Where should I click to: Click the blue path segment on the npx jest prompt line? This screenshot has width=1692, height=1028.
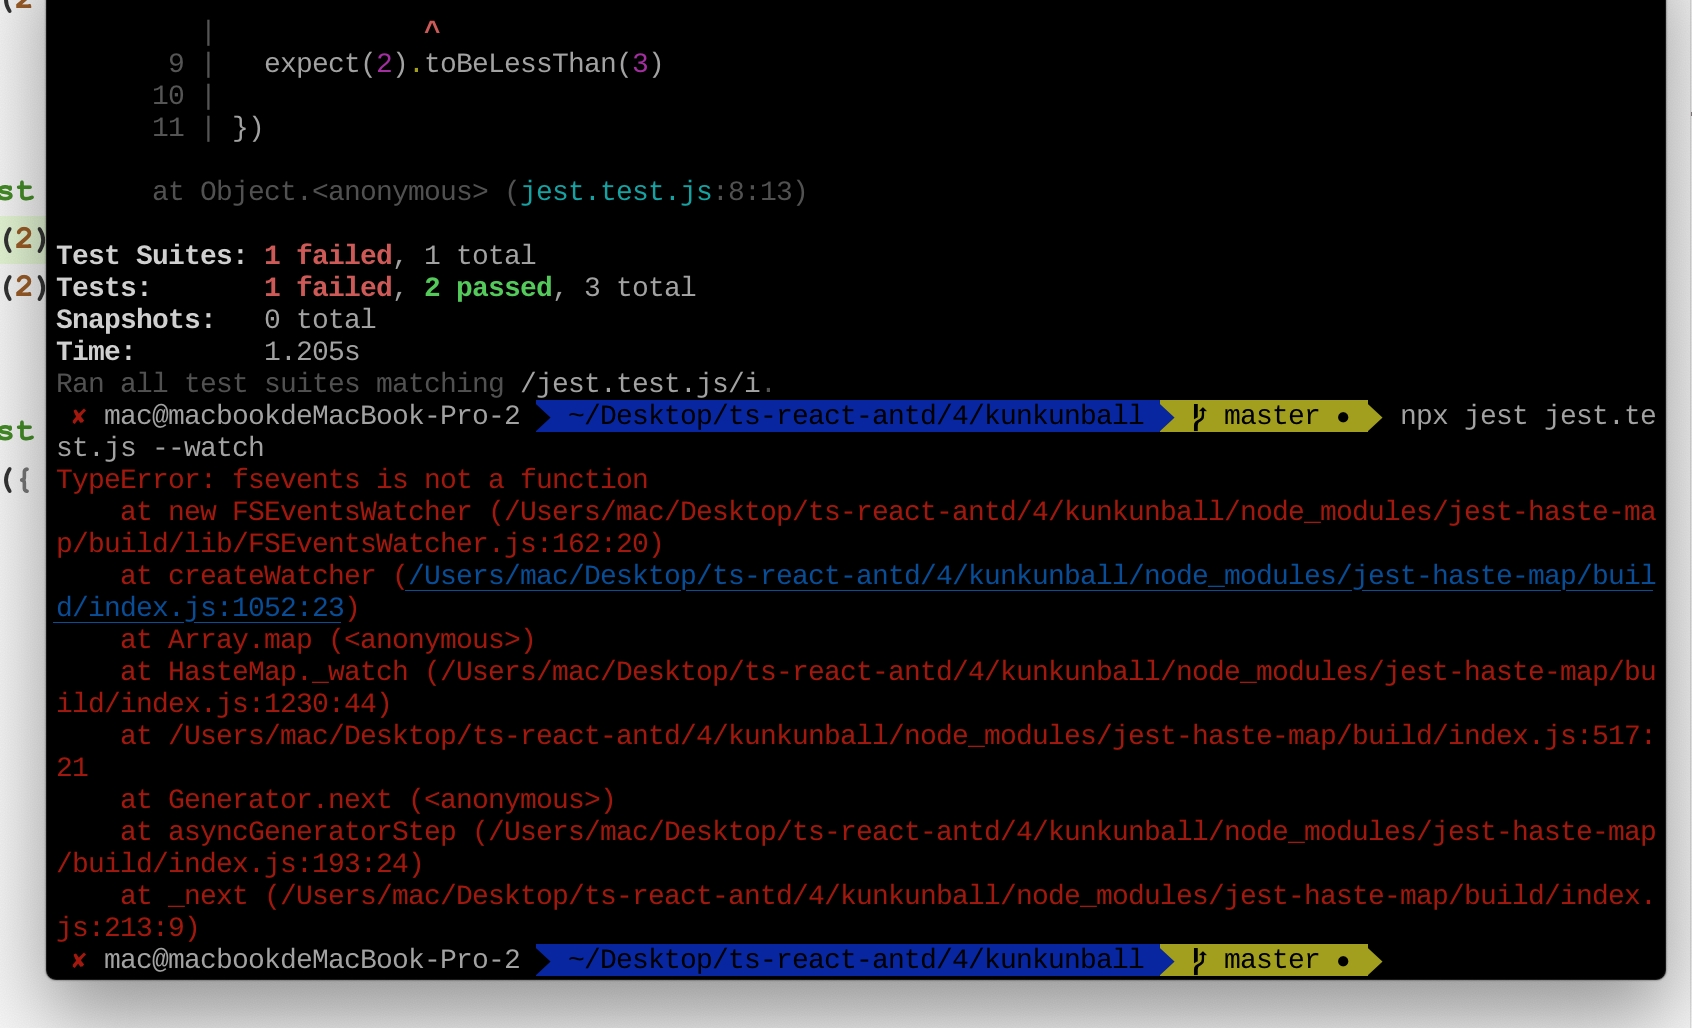coord(856,416)
